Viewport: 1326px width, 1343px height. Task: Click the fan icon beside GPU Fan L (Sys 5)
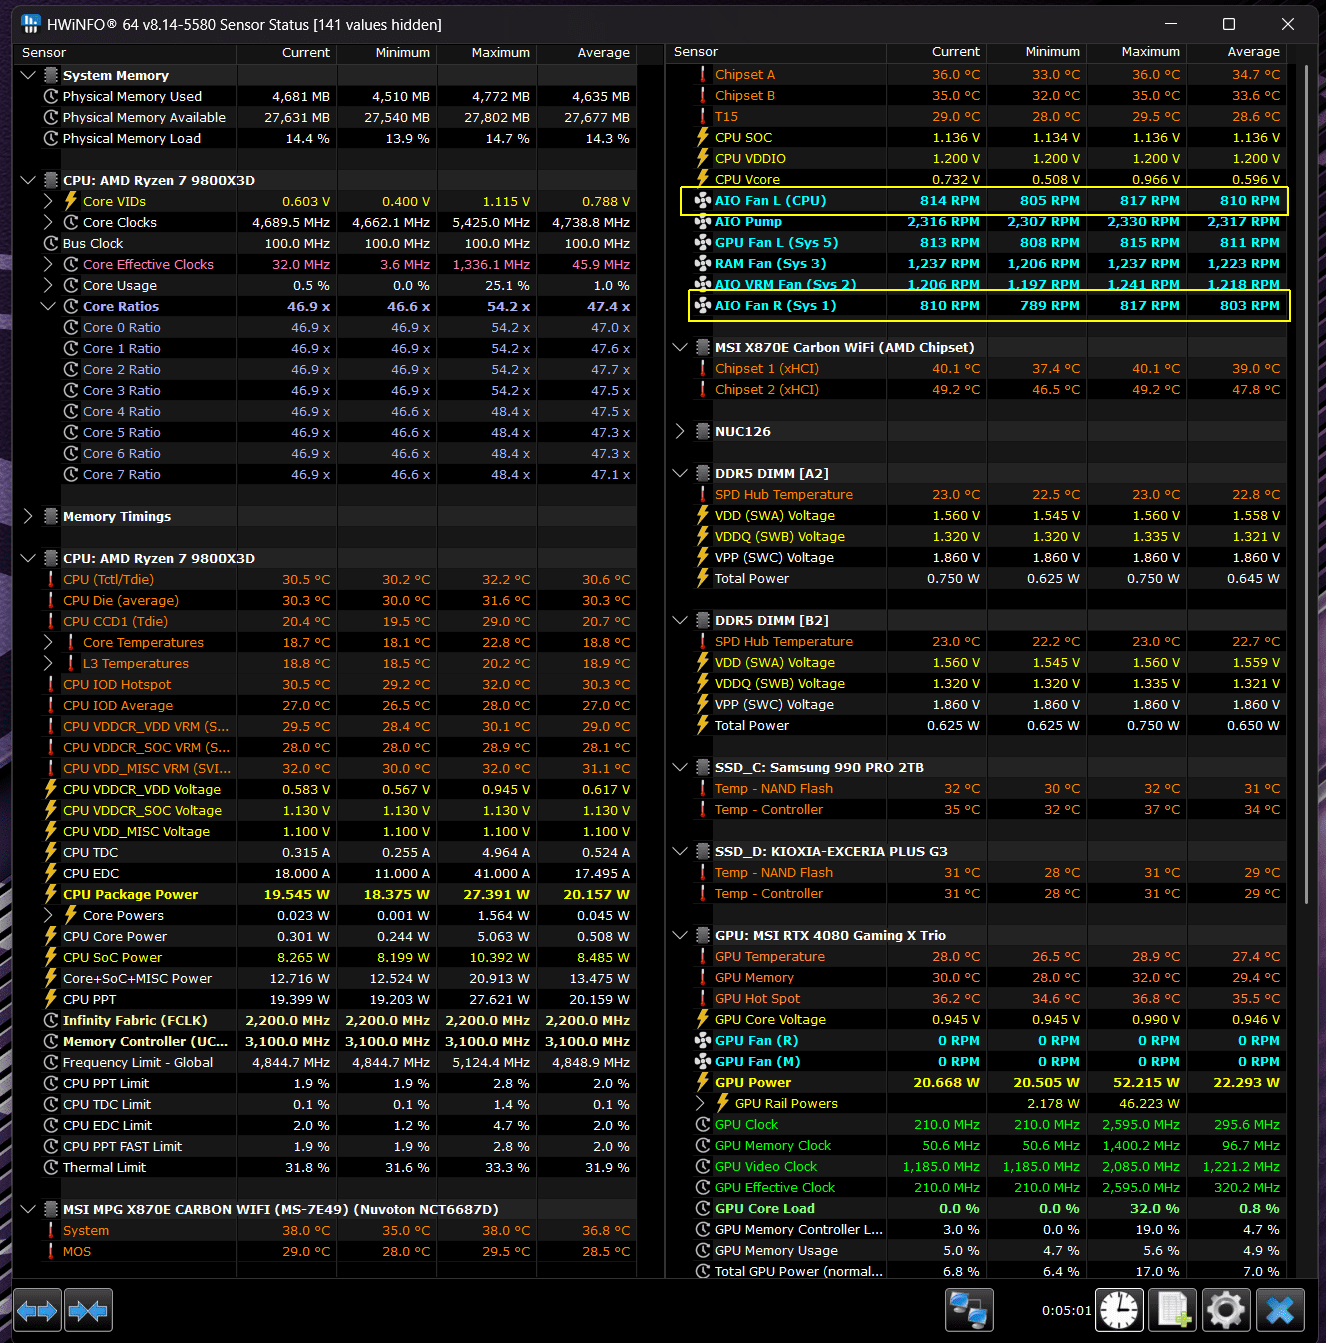703,243
